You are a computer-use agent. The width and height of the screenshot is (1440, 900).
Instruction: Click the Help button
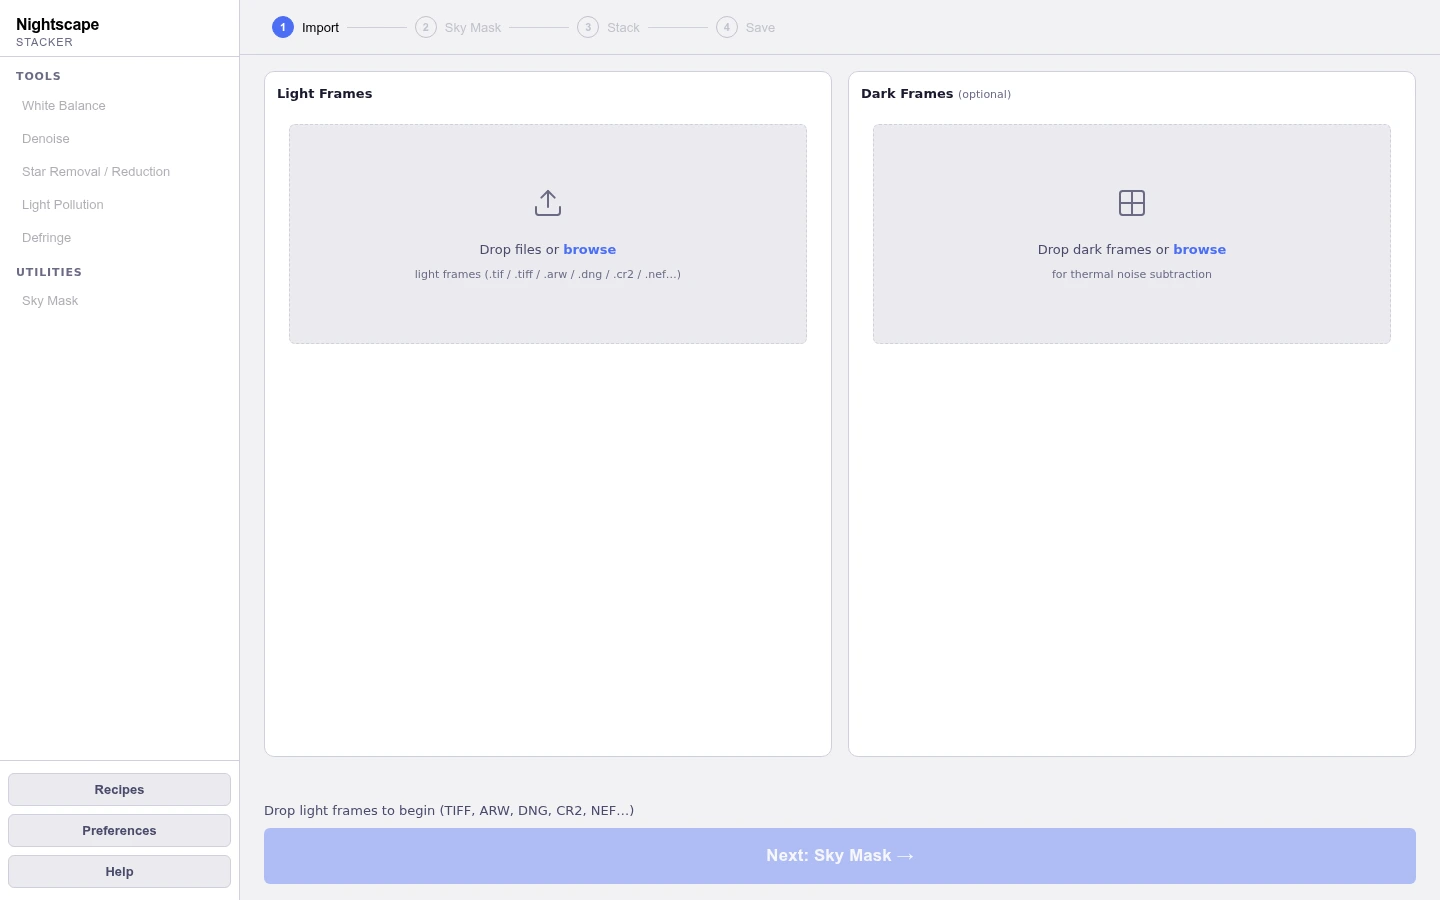click(x=119, y=872)
